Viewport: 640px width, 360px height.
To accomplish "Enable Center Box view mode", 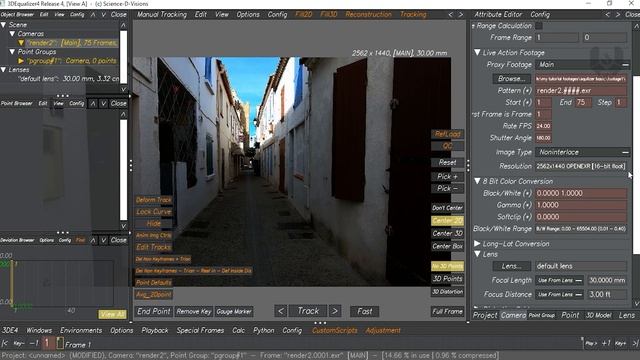I will click(x=447, y=246).
